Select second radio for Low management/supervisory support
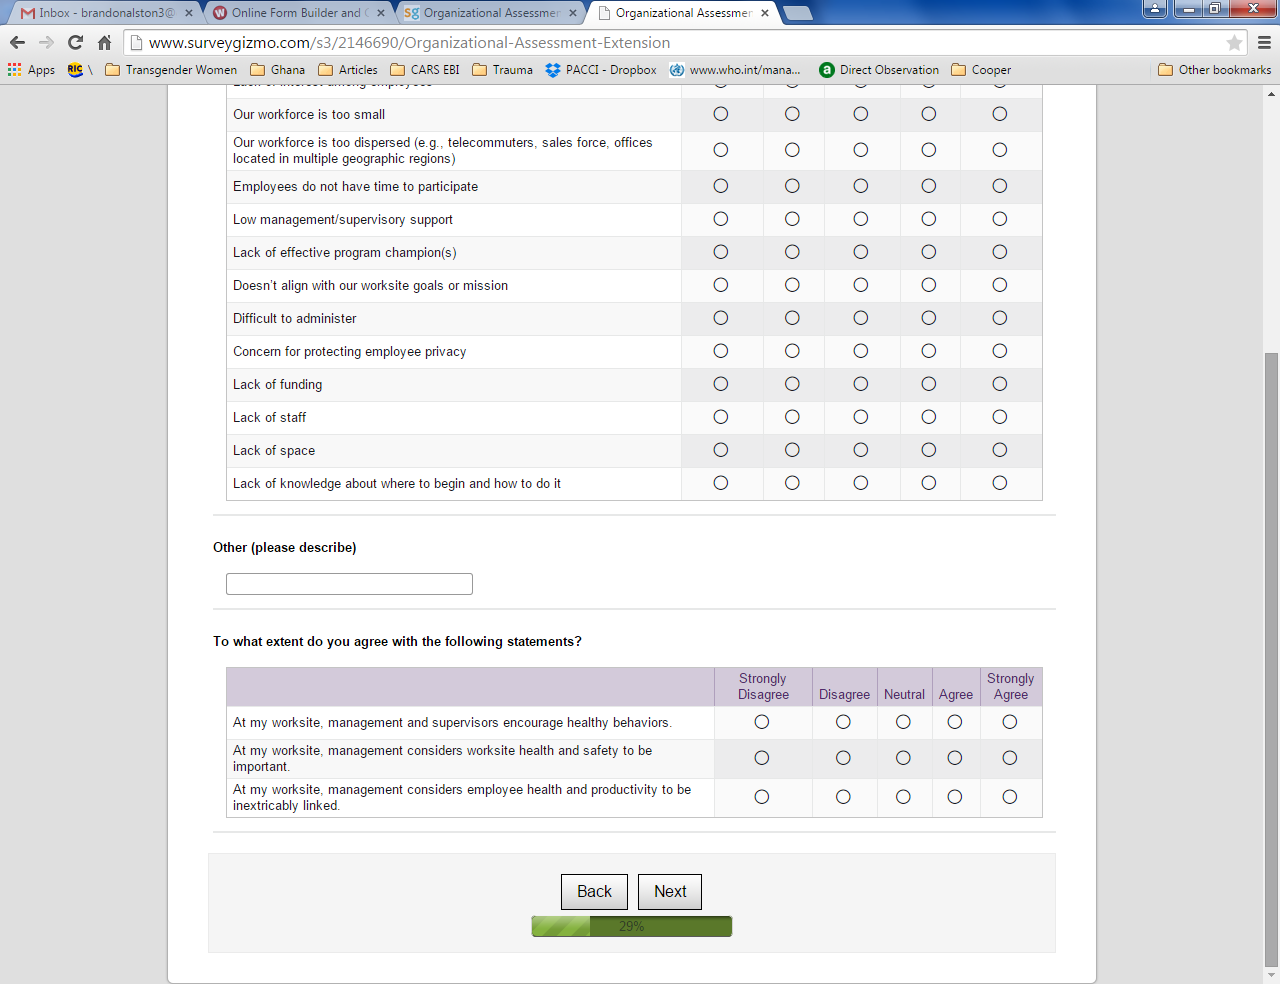Viewport: 1280px width, 984px height. pyautogui.click(x=792, y=219)
